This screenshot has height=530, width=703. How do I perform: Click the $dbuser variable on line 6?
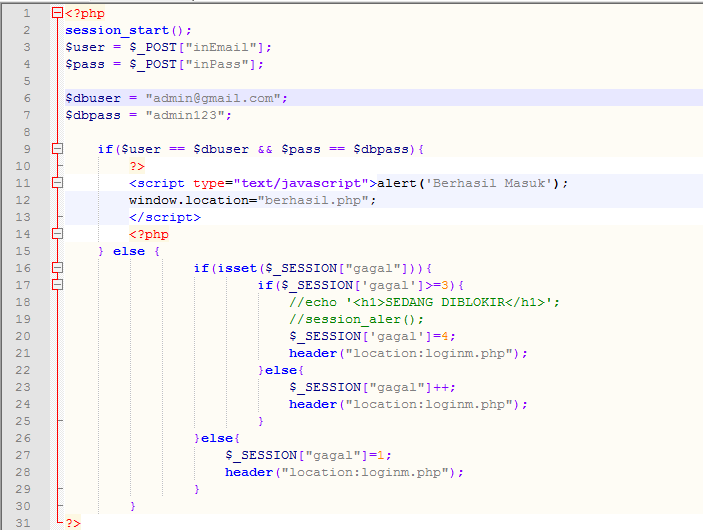[93, 98]
